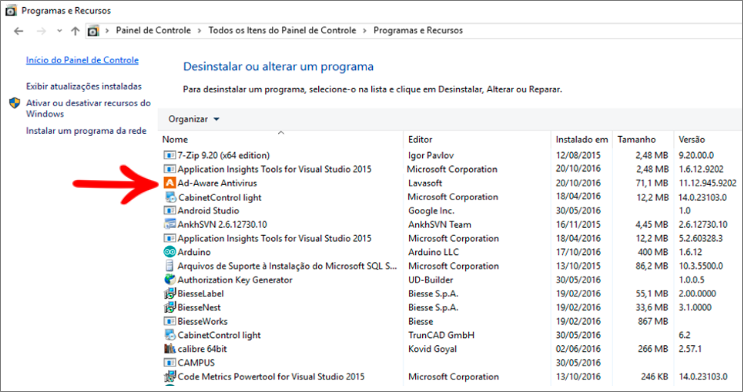Select the CAMPUS program name
Screen dimensions: 743x392
196,363
